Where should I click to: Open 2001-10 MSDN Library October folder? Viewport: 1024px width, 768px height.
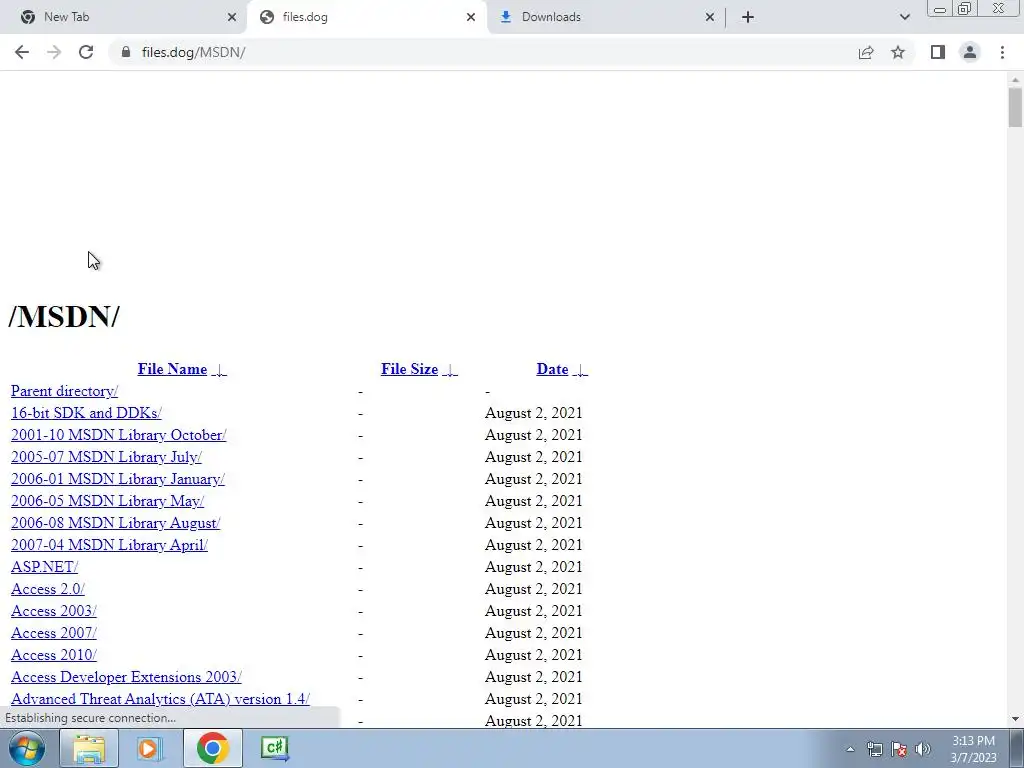119,435
